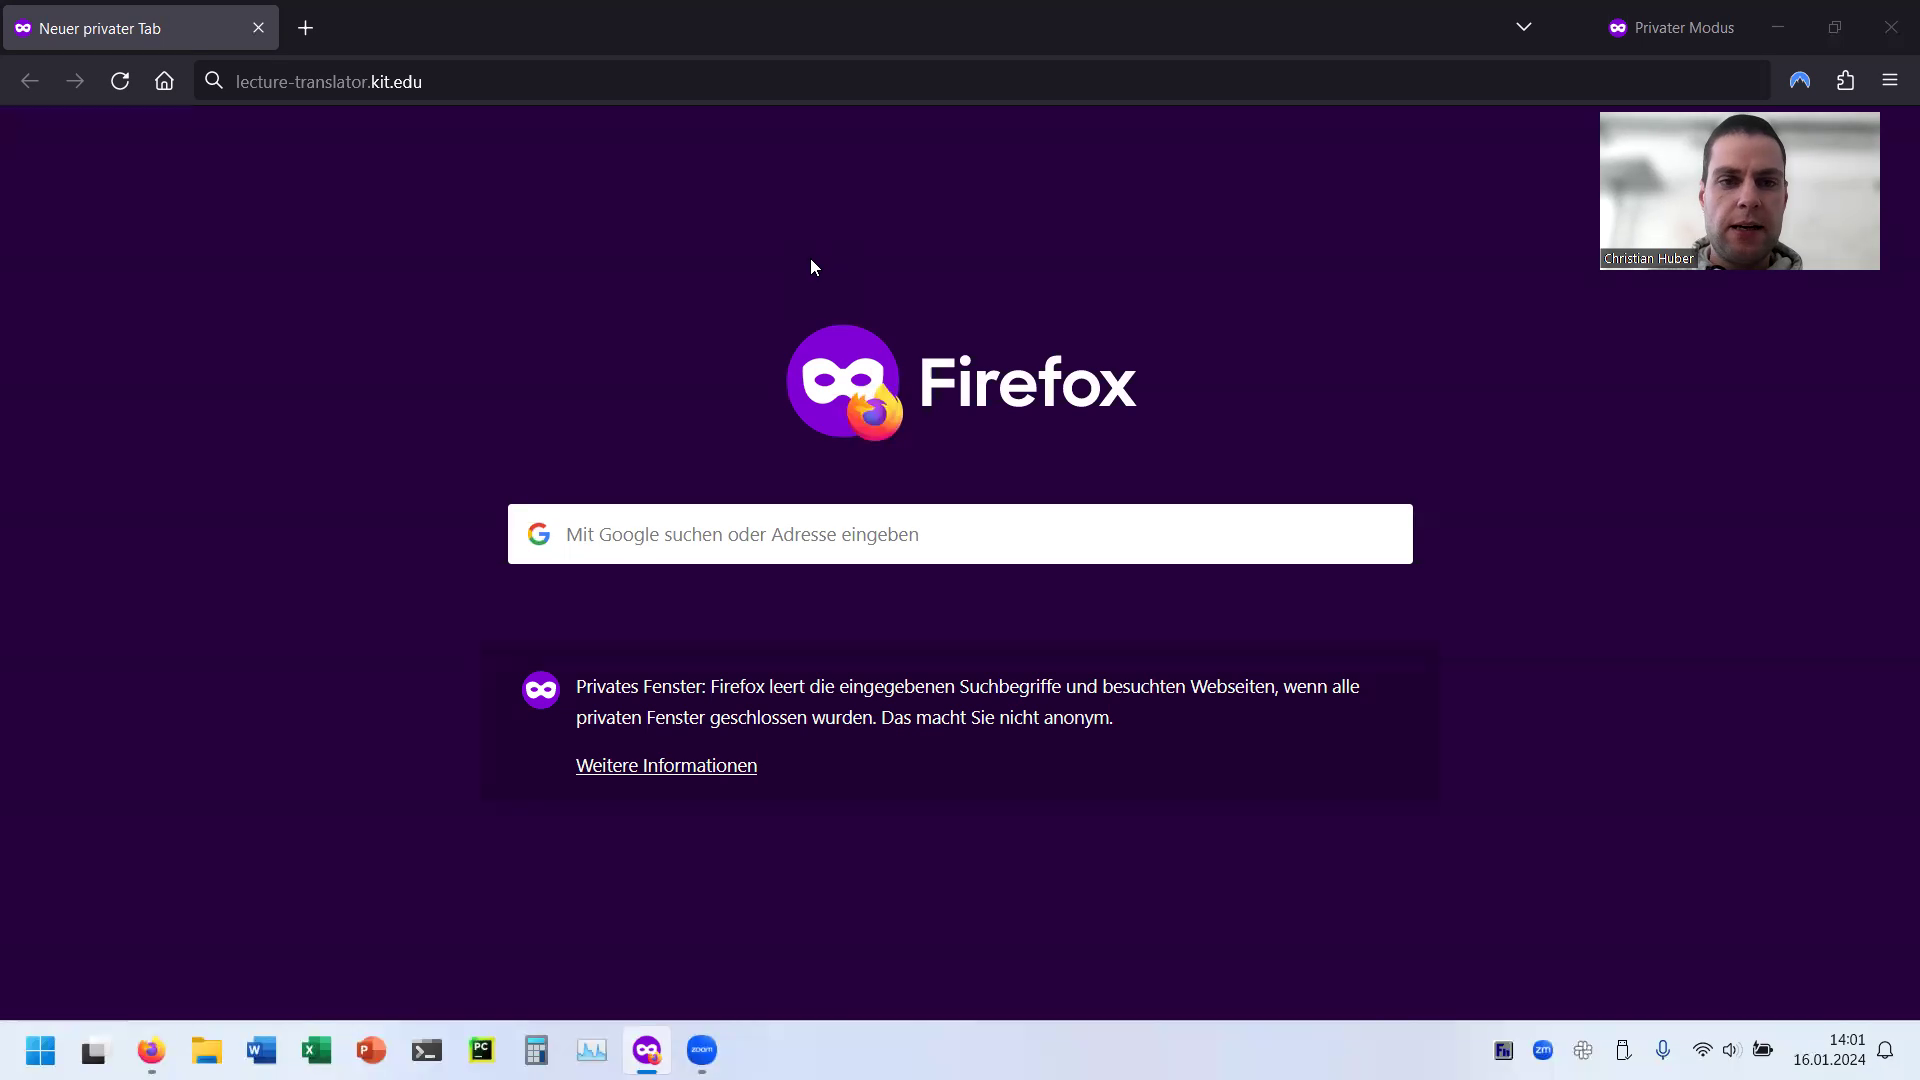Open Calculator from the taskbar
Image resolution: width=1920 pixels, height=1080 pixels.
click(537, 1051)
